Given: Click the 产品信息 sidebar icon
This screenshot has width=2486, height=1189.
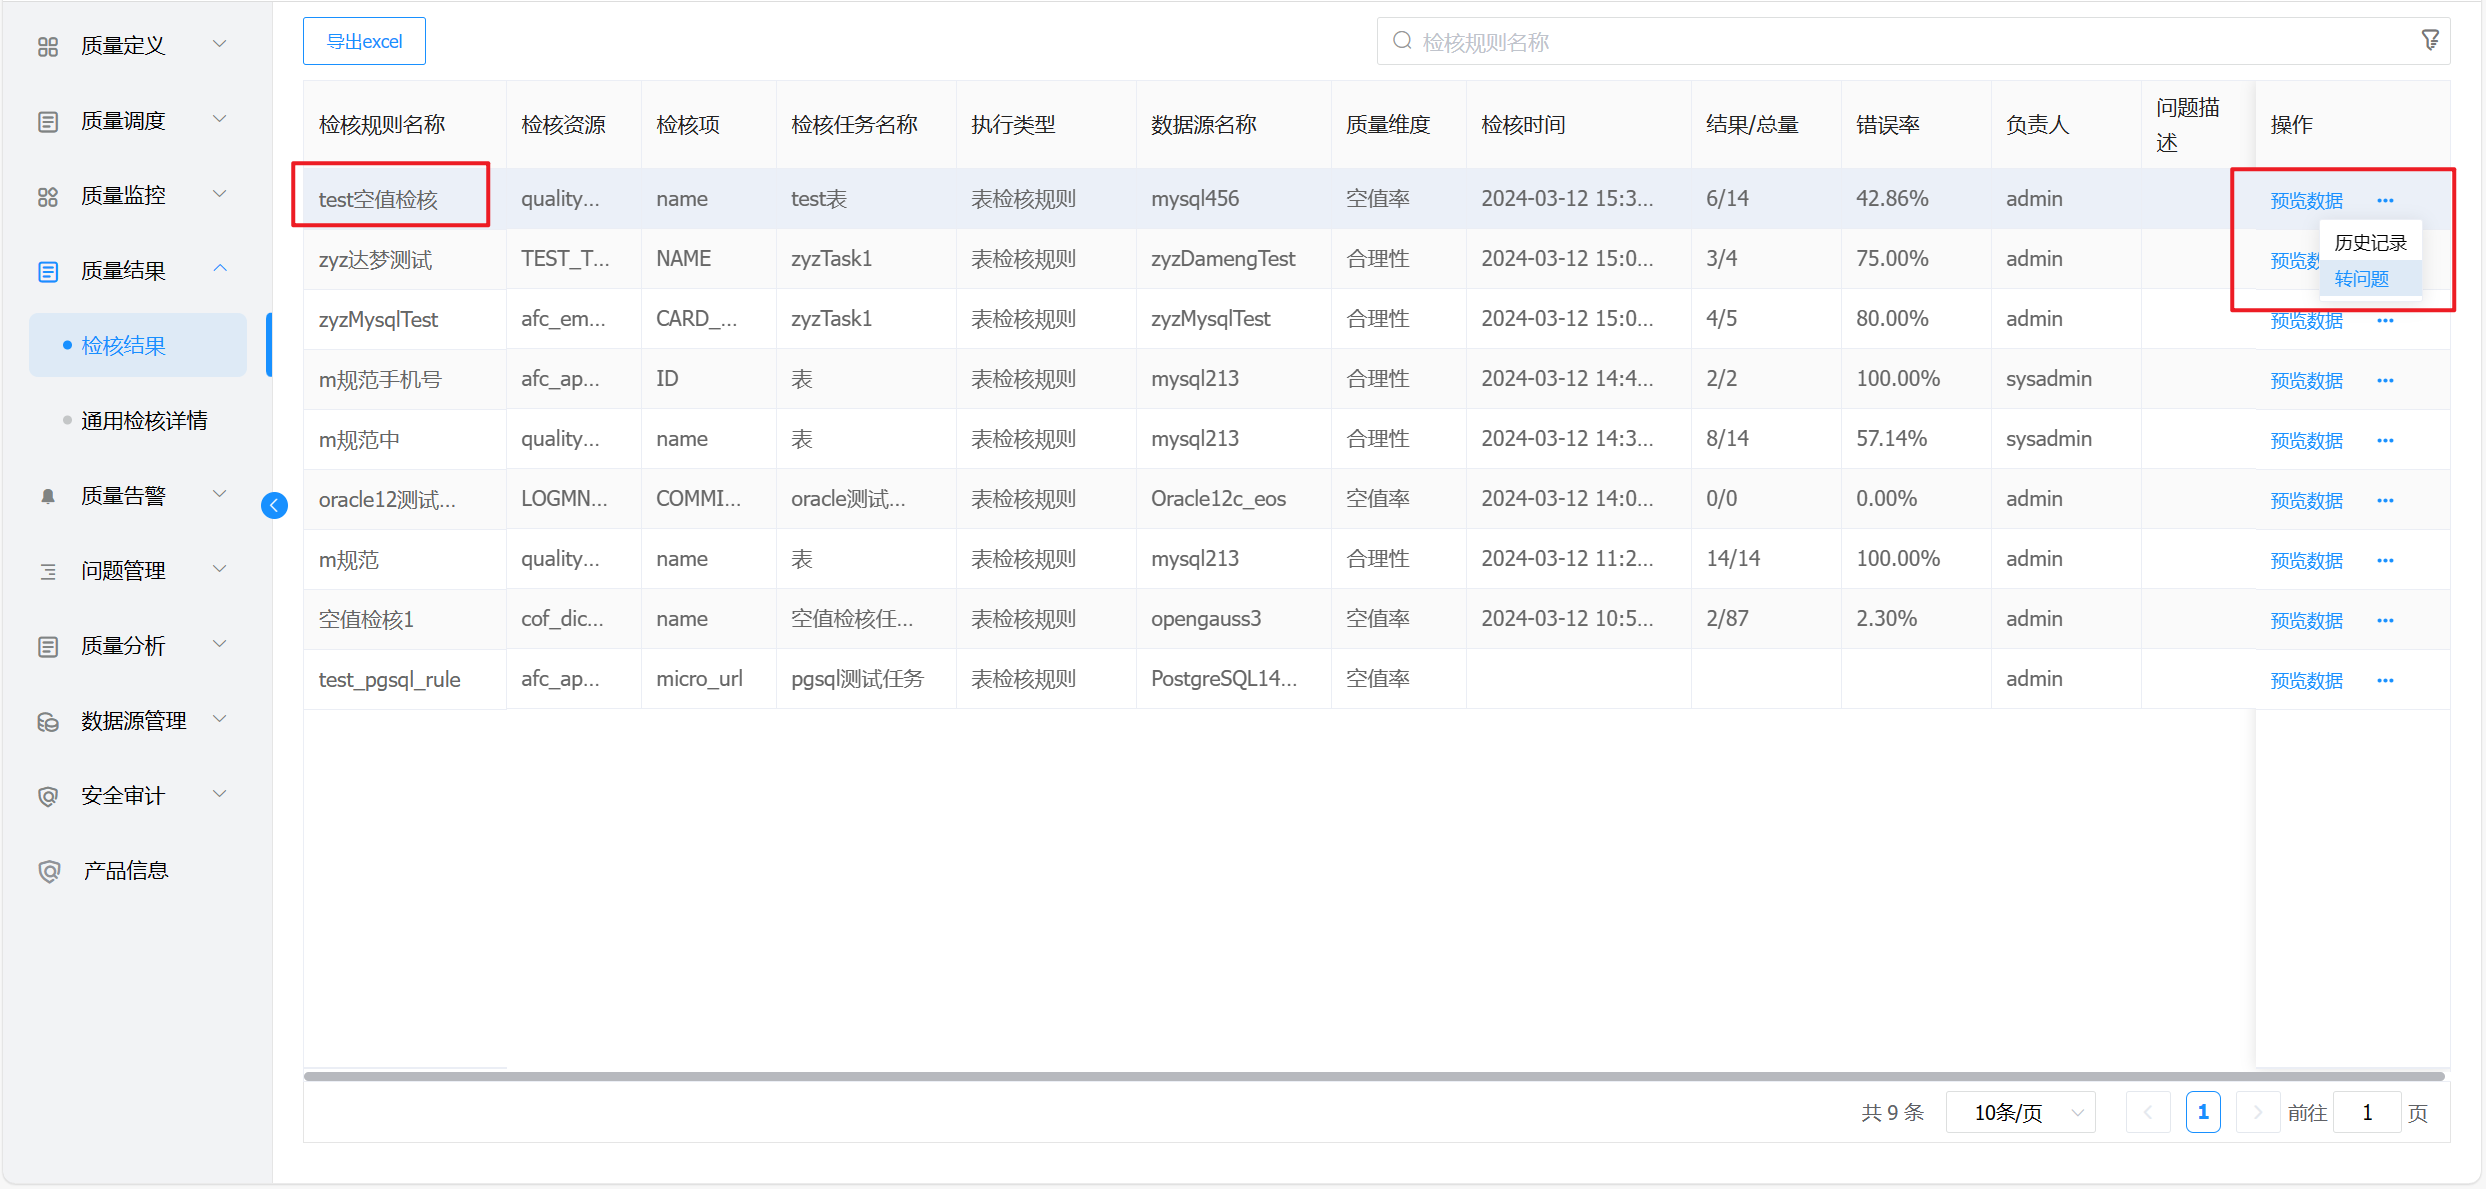Looking at the screenshot, I should pos(48,871).
